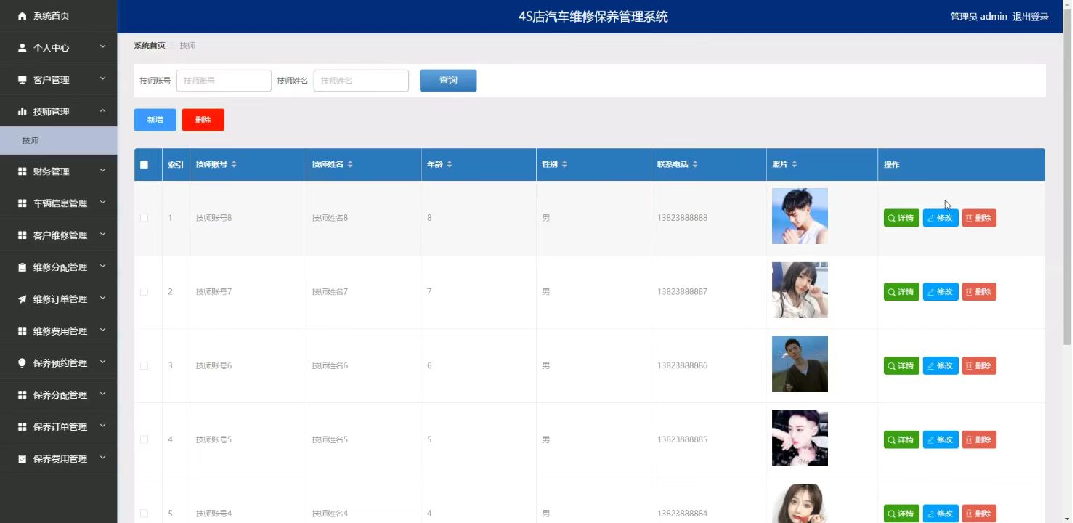Check the checkbox for row 4

click(x=144, y=439)
